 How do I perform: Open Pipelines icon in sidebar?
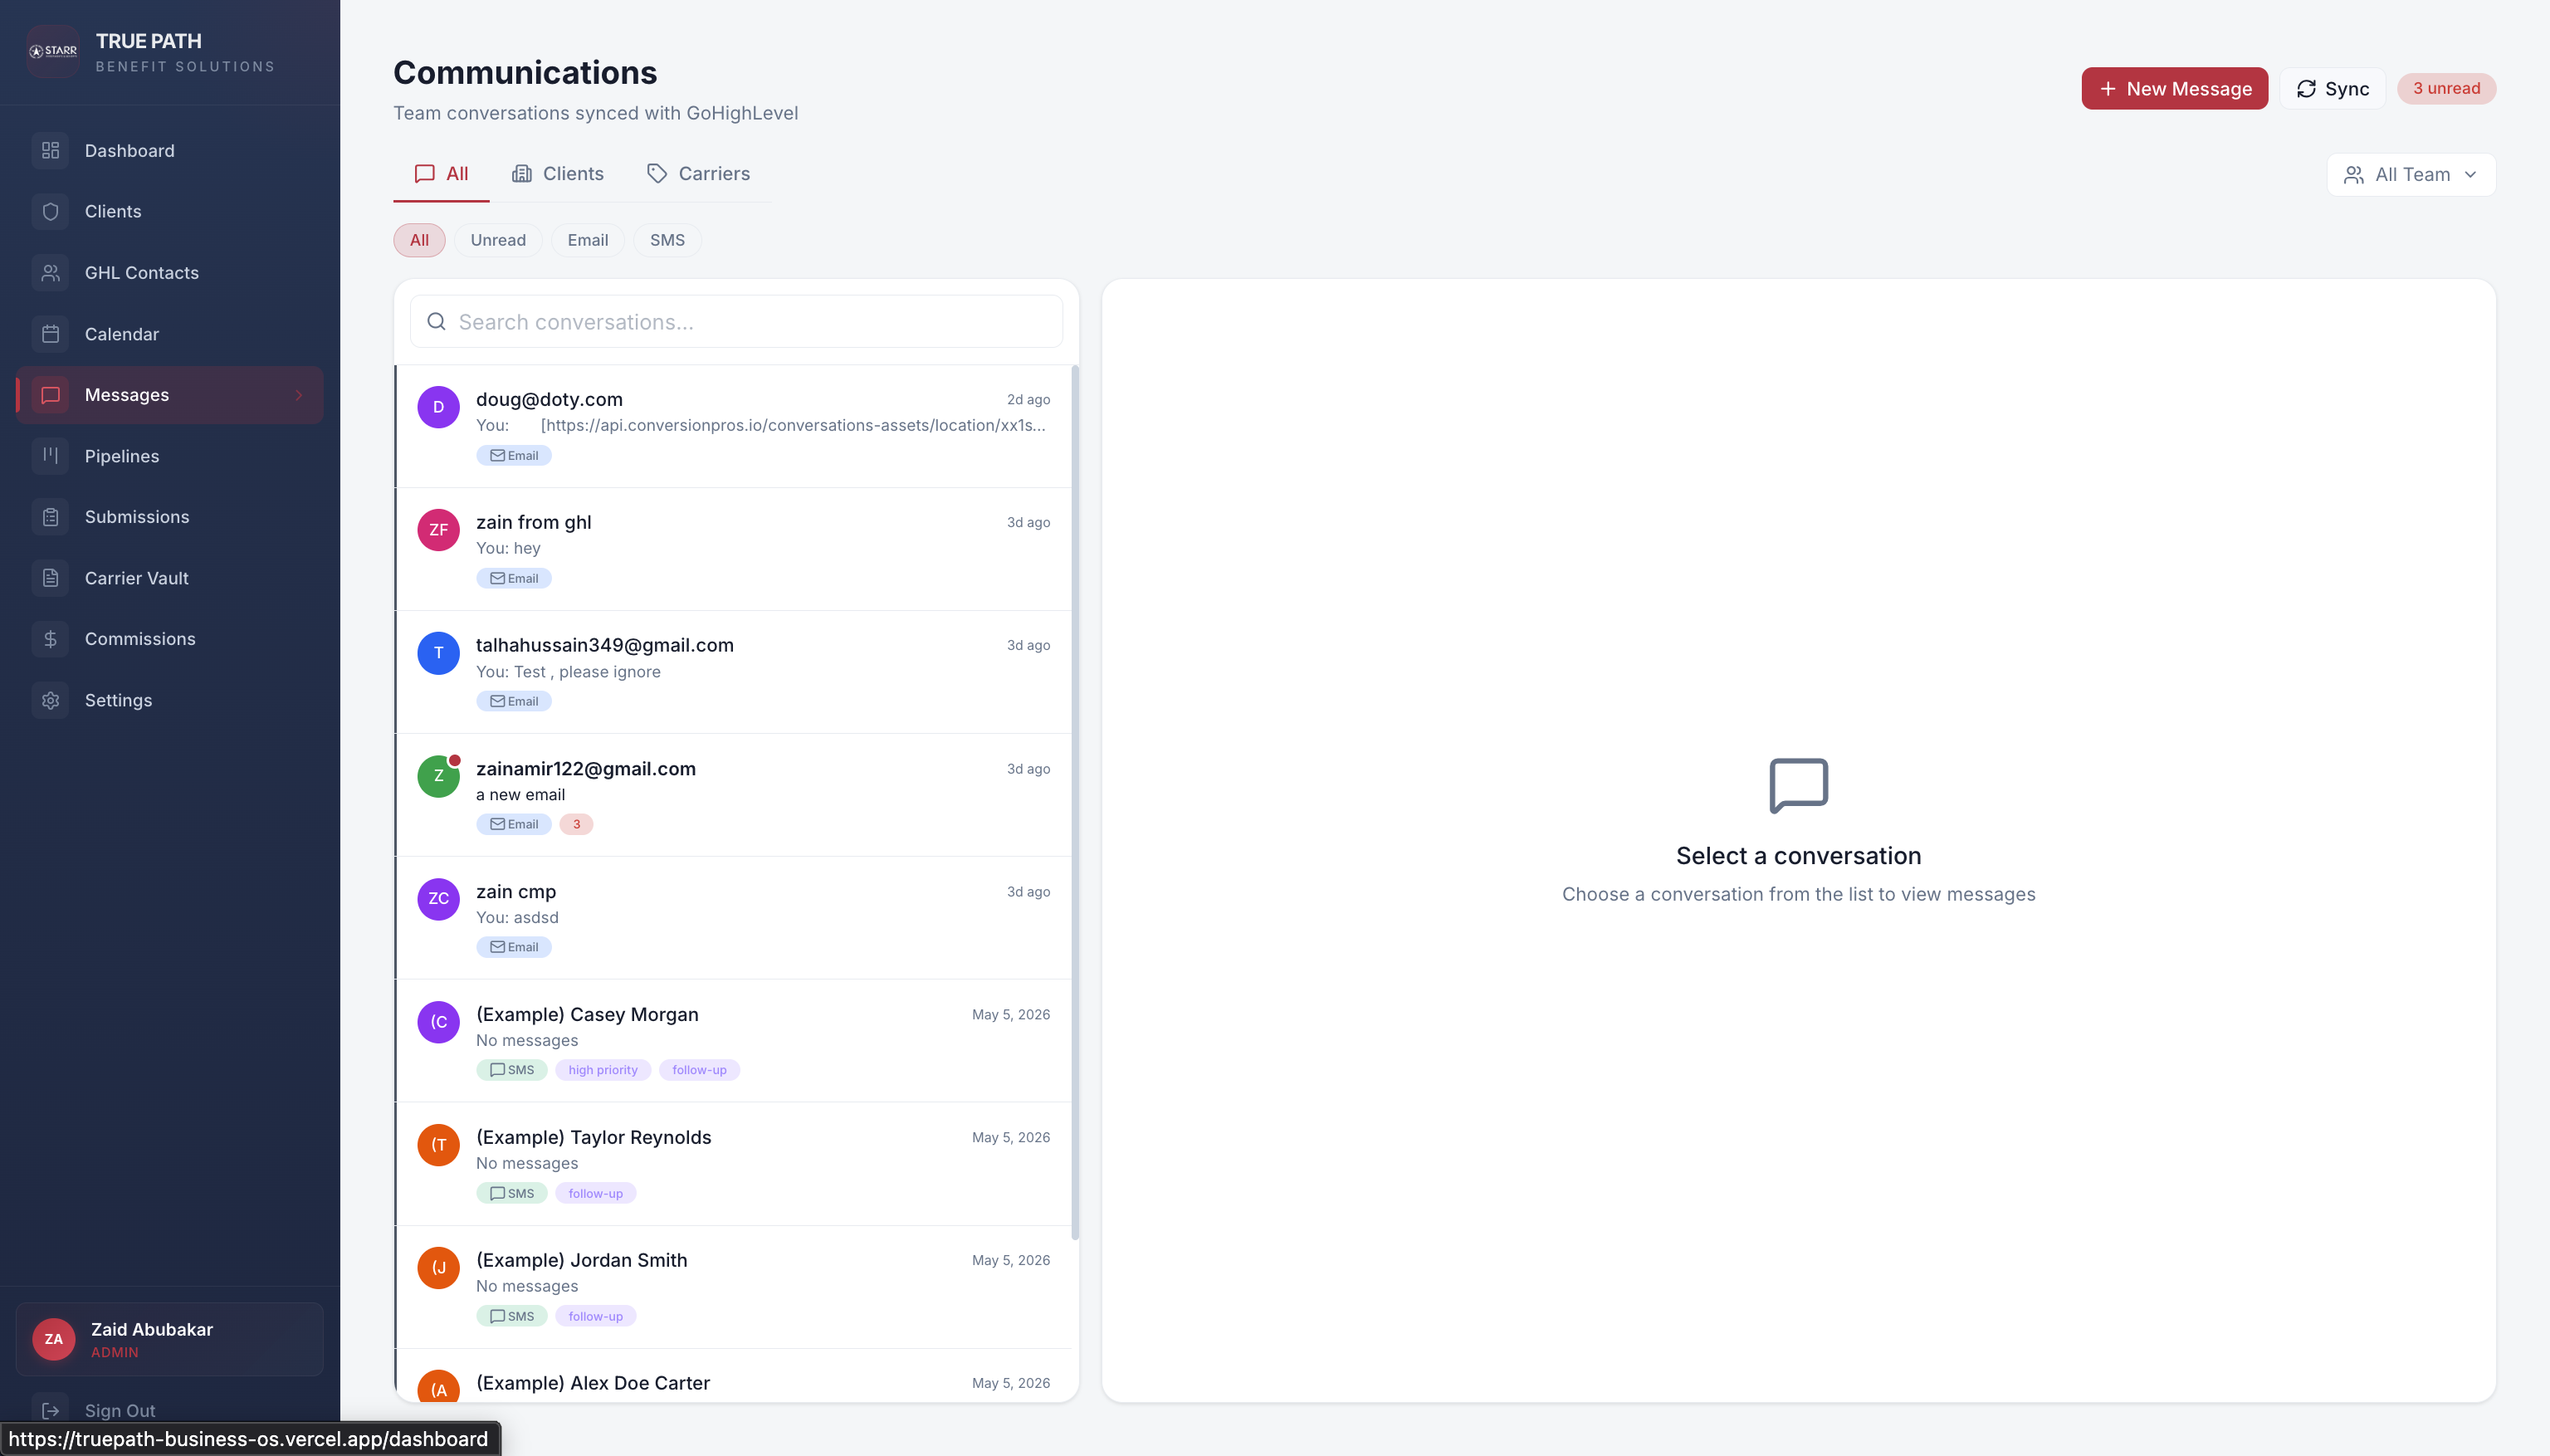coord(50,456)
